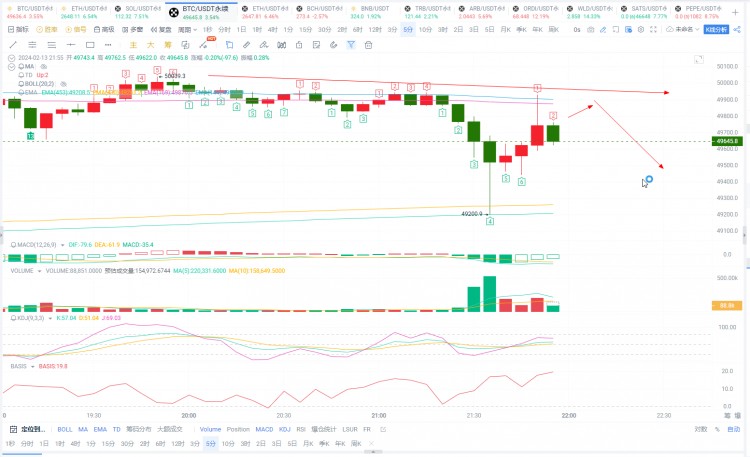This screenshot has width=750, height=457.
Task: Switch to the BNB/USDT tab
Action: tap(370, 12)
